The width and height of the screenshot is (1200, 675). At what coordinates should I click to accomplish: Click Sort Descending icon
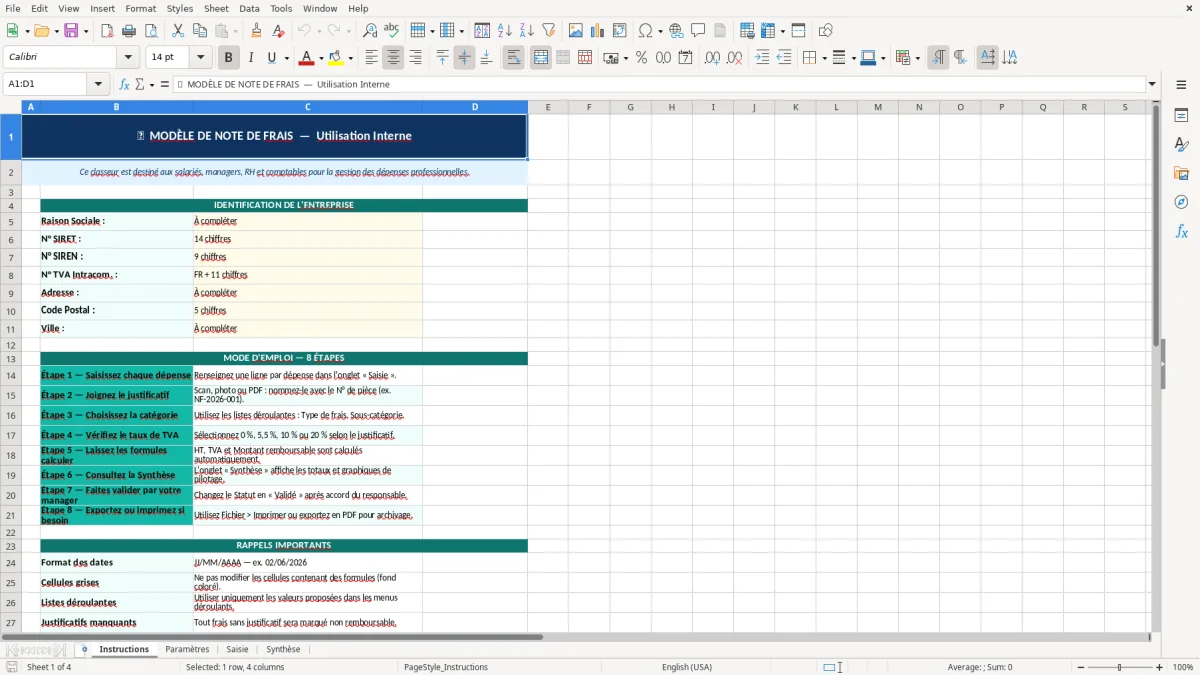526,31
